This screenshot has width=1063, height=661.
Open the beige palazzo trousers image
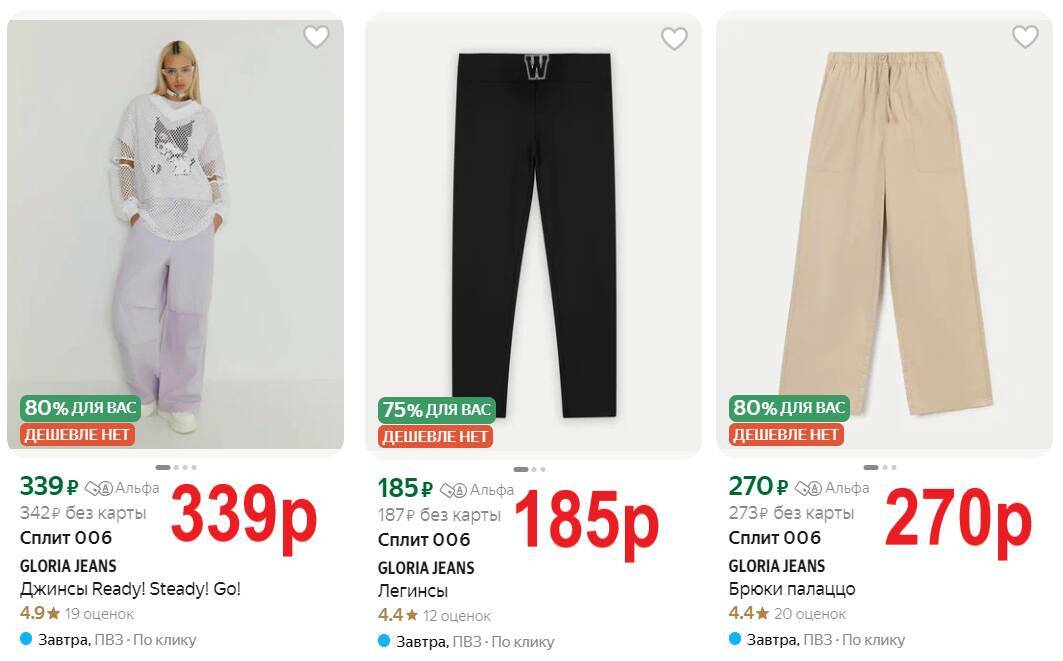coord(884,234)
